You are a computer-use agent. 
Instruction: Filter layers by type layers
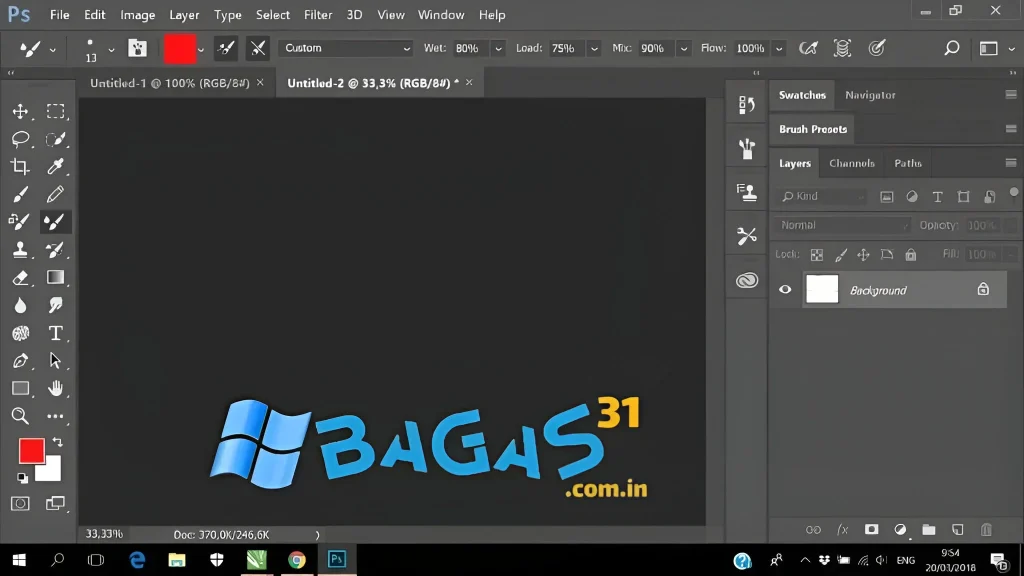[x=937, y=197]
